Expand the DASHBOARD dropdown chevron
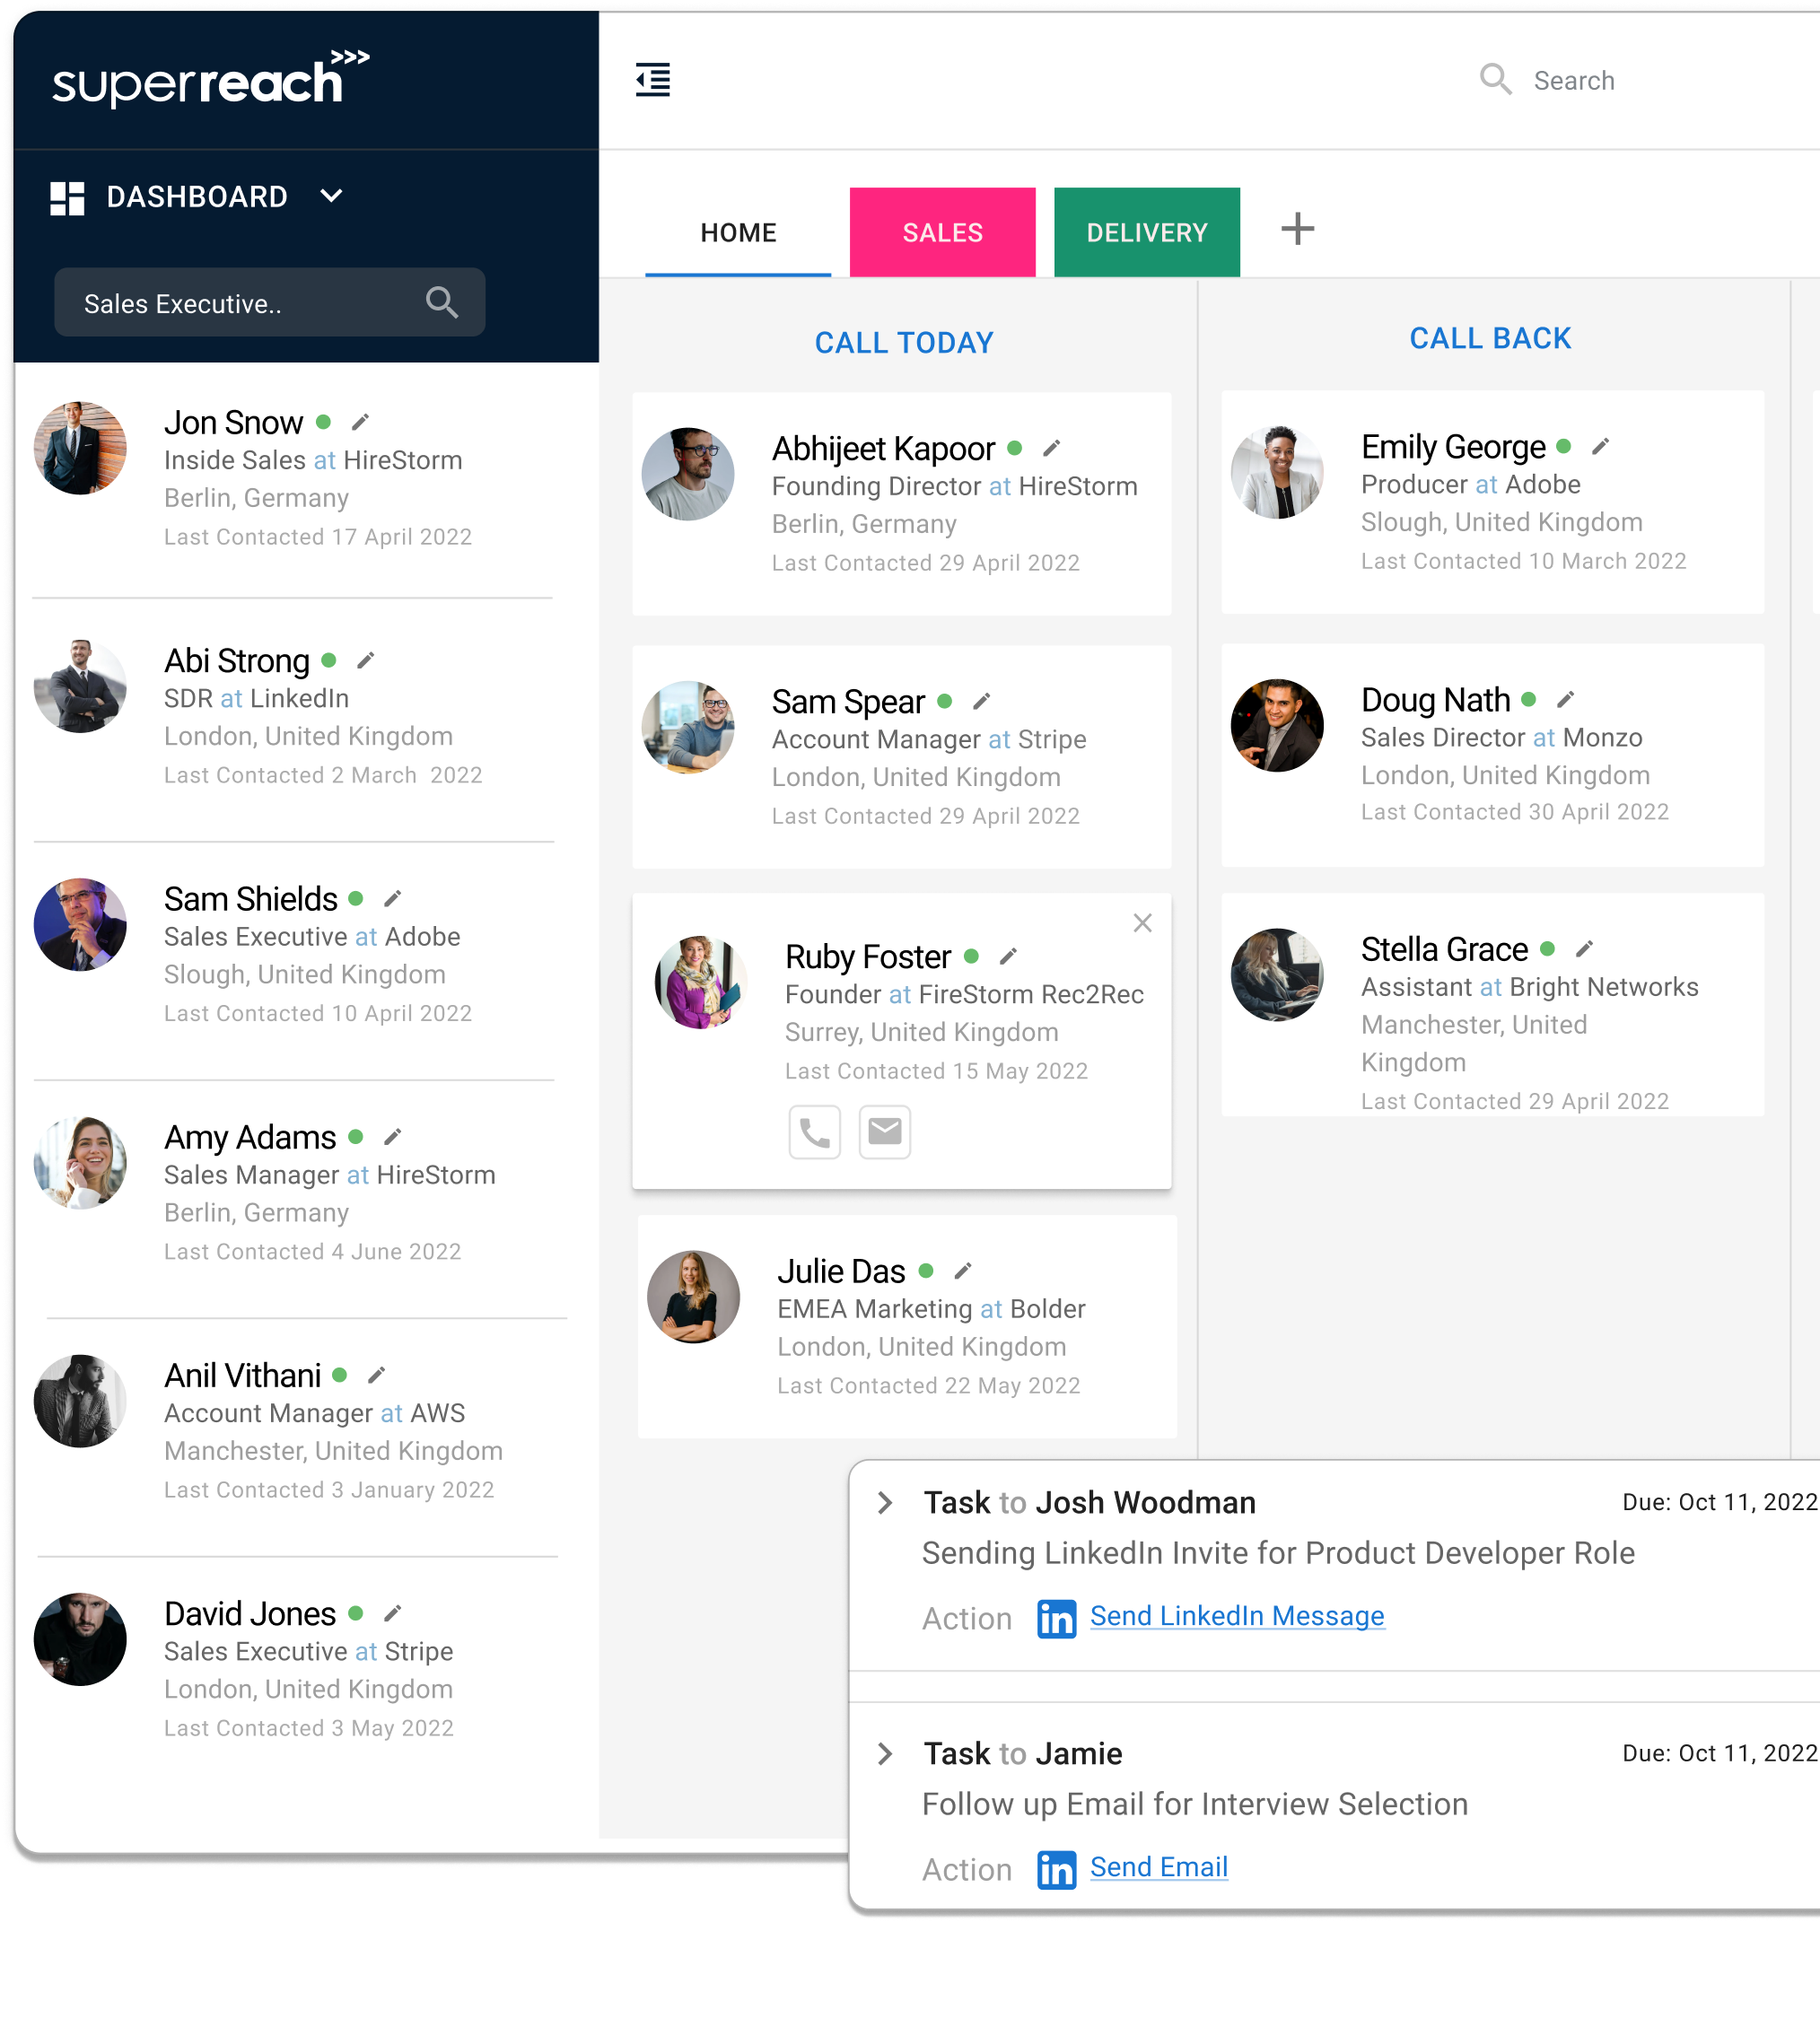 [x=332, y=196]
